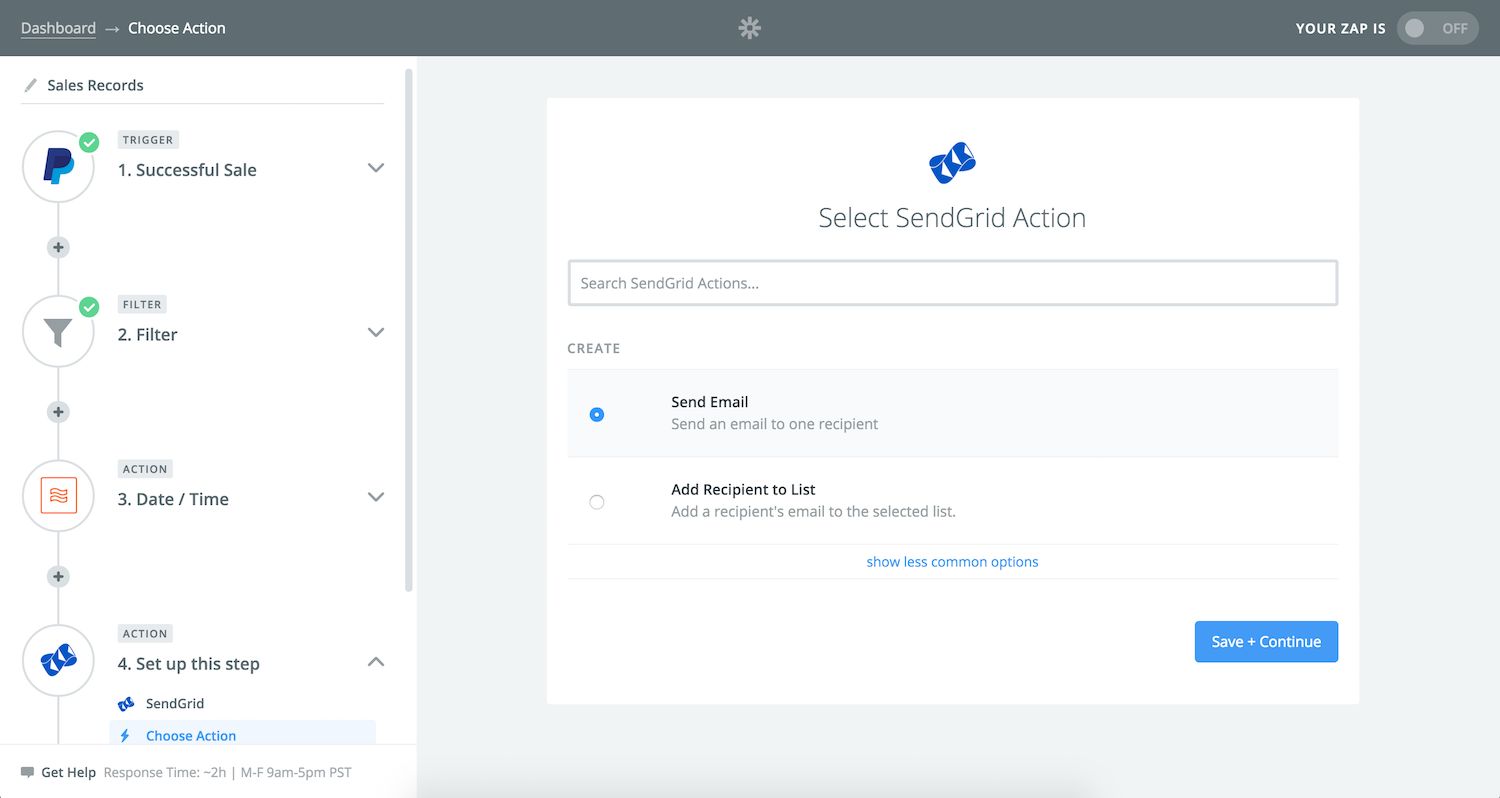Click the Save + Continue button
This screenshot has width=1500, height=798.
1266,642
